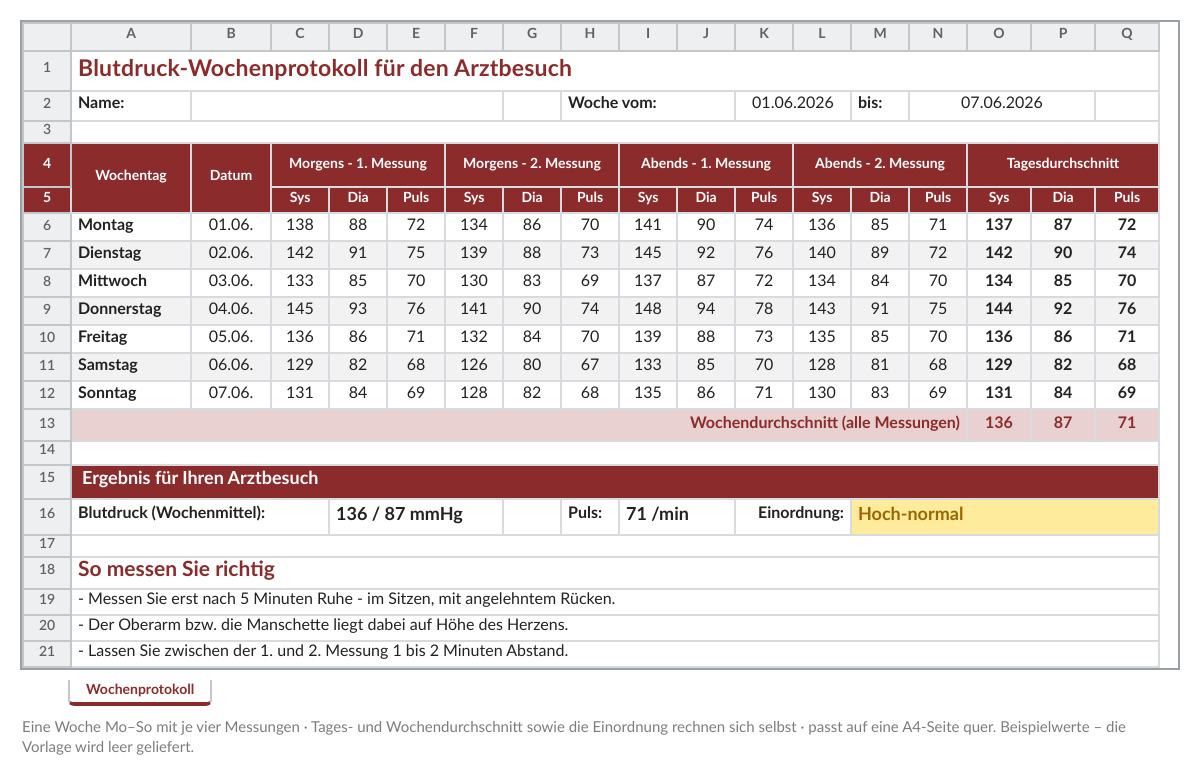
Task: Select Sonntag evening second Puls value 69
Action: click(x=938, y=393)
